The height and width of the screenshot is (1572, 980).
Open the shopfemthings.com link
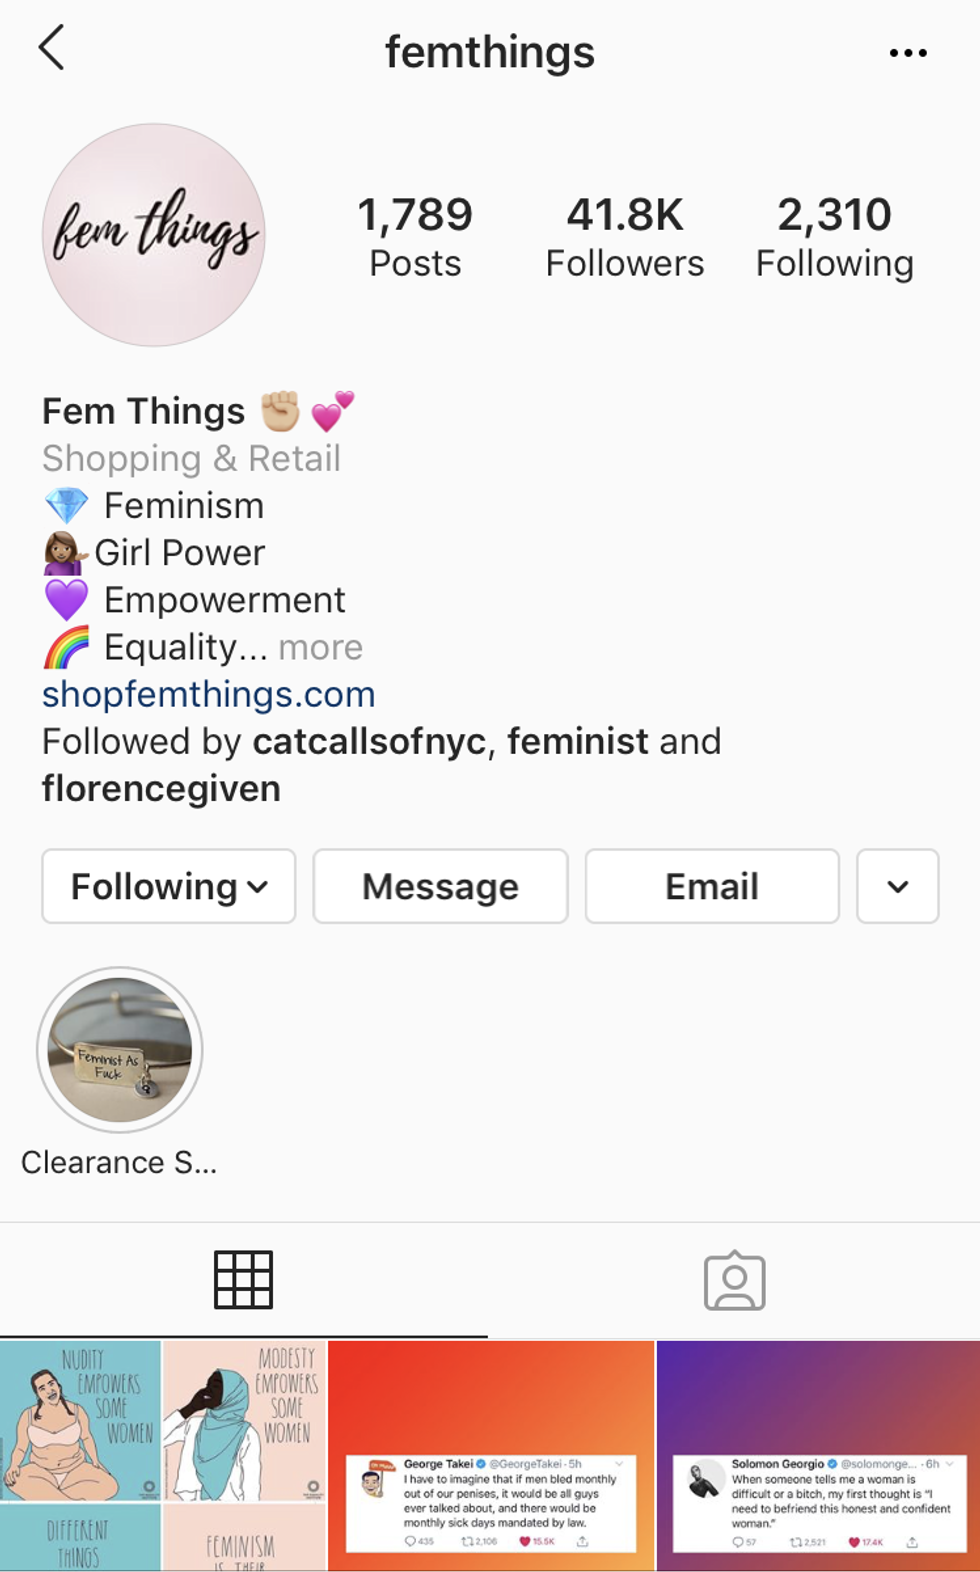(x=208, y=694)
